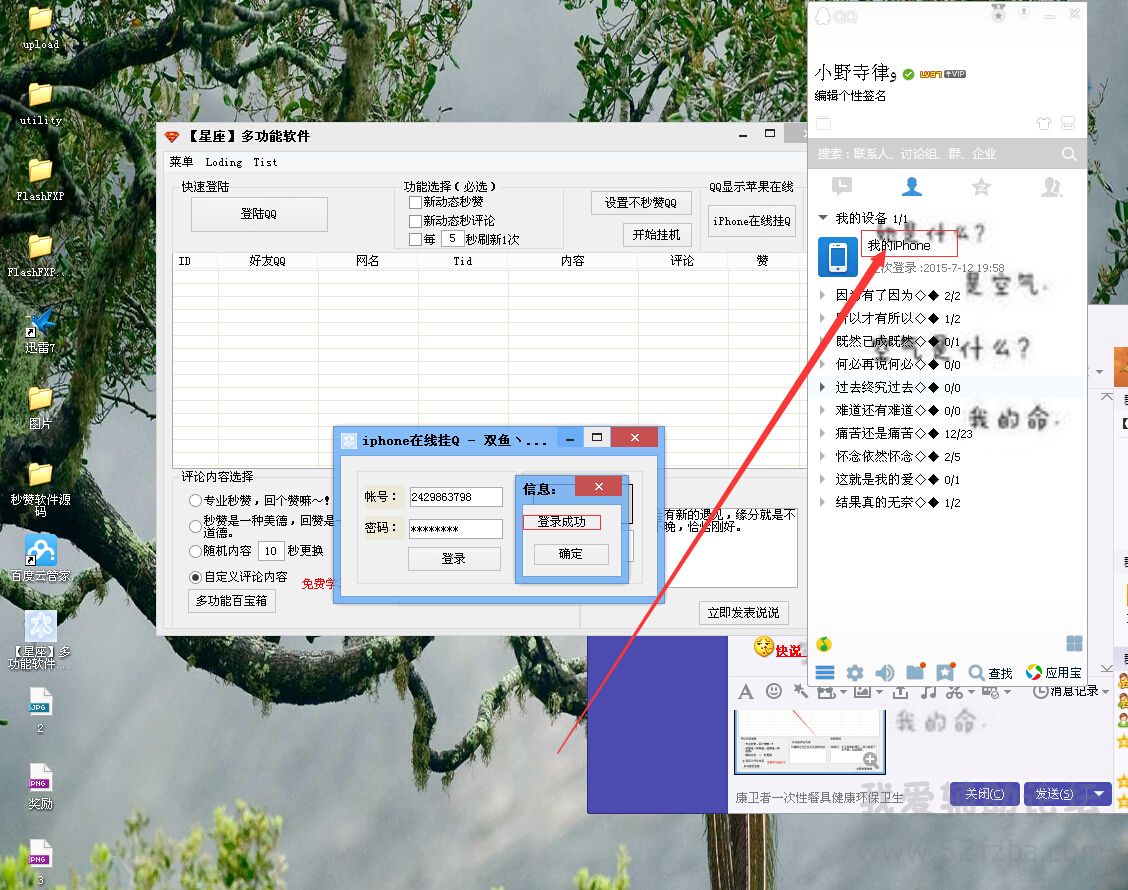Click 开始挂机 button
The image size is (1128, 890).
(657, 235)
